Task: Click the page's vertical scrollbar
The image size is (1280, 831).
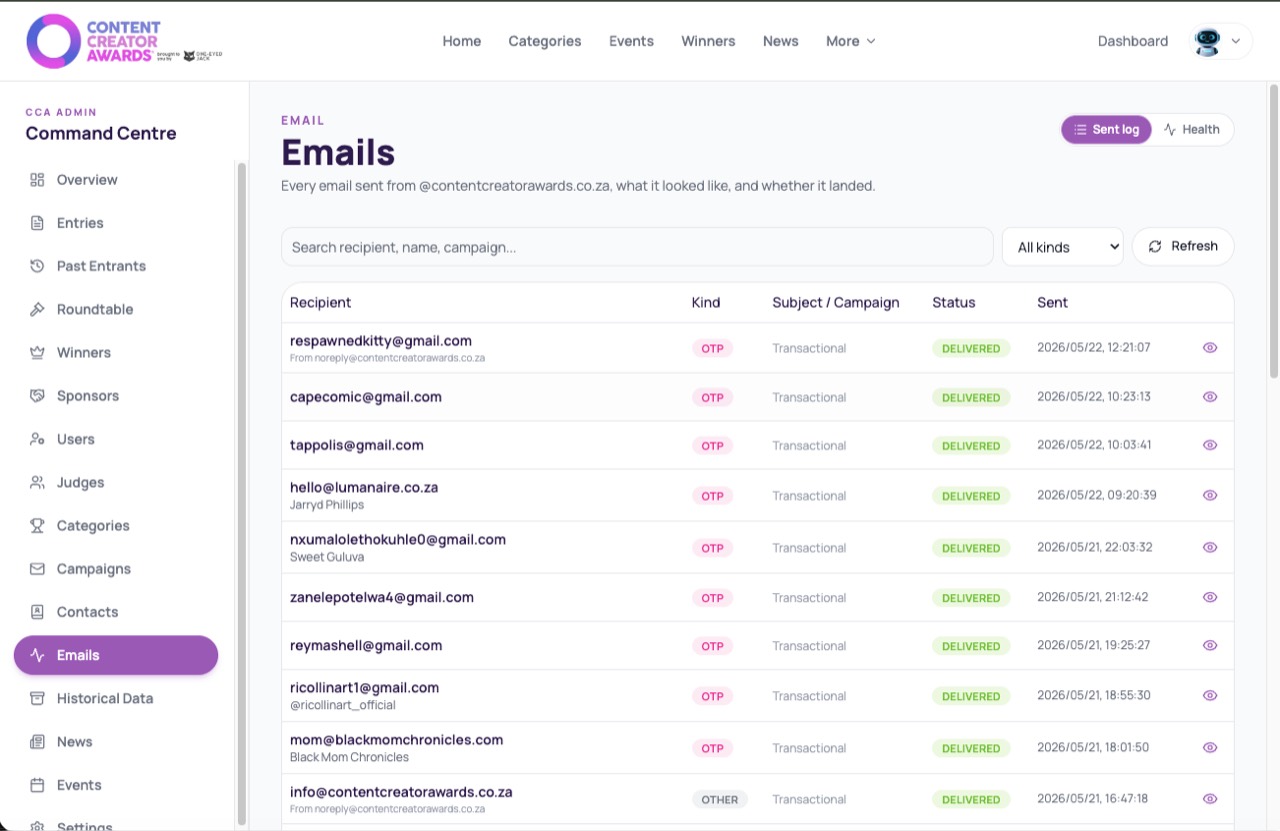Action: pyautogui.click(x=1274, y=232)
